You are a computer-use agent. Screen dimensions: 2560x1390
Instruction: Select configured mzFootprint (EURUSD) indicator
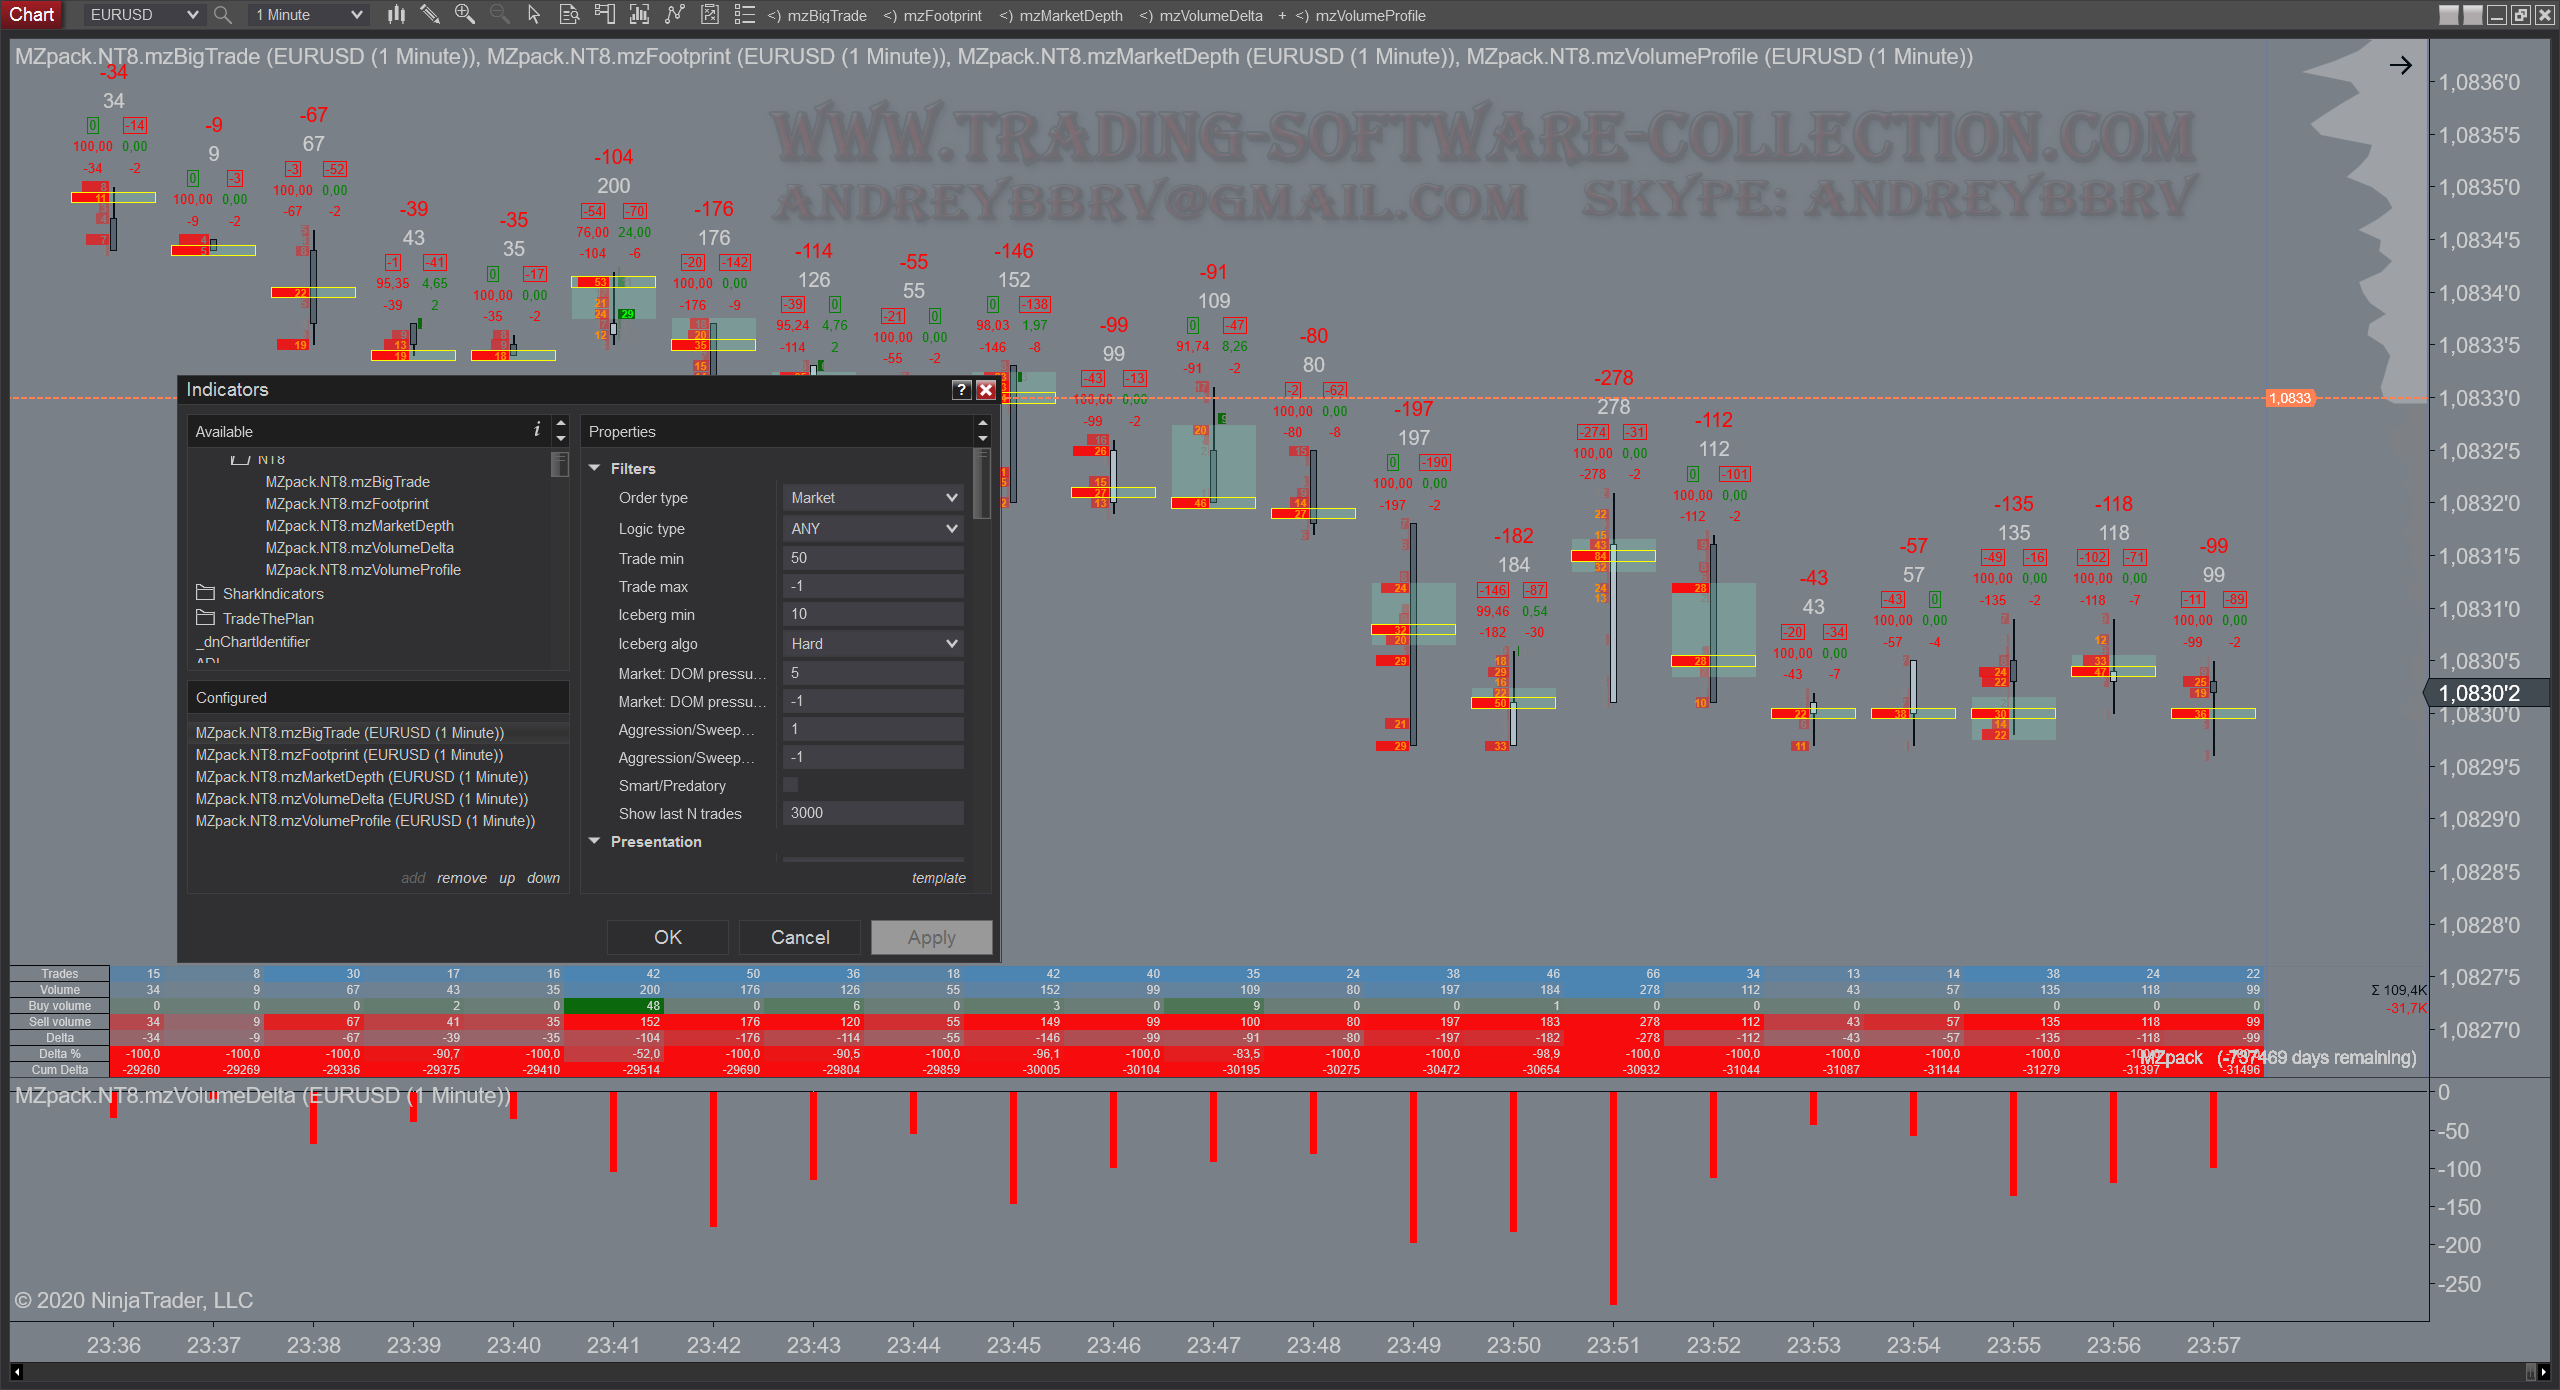pos(349,755)
